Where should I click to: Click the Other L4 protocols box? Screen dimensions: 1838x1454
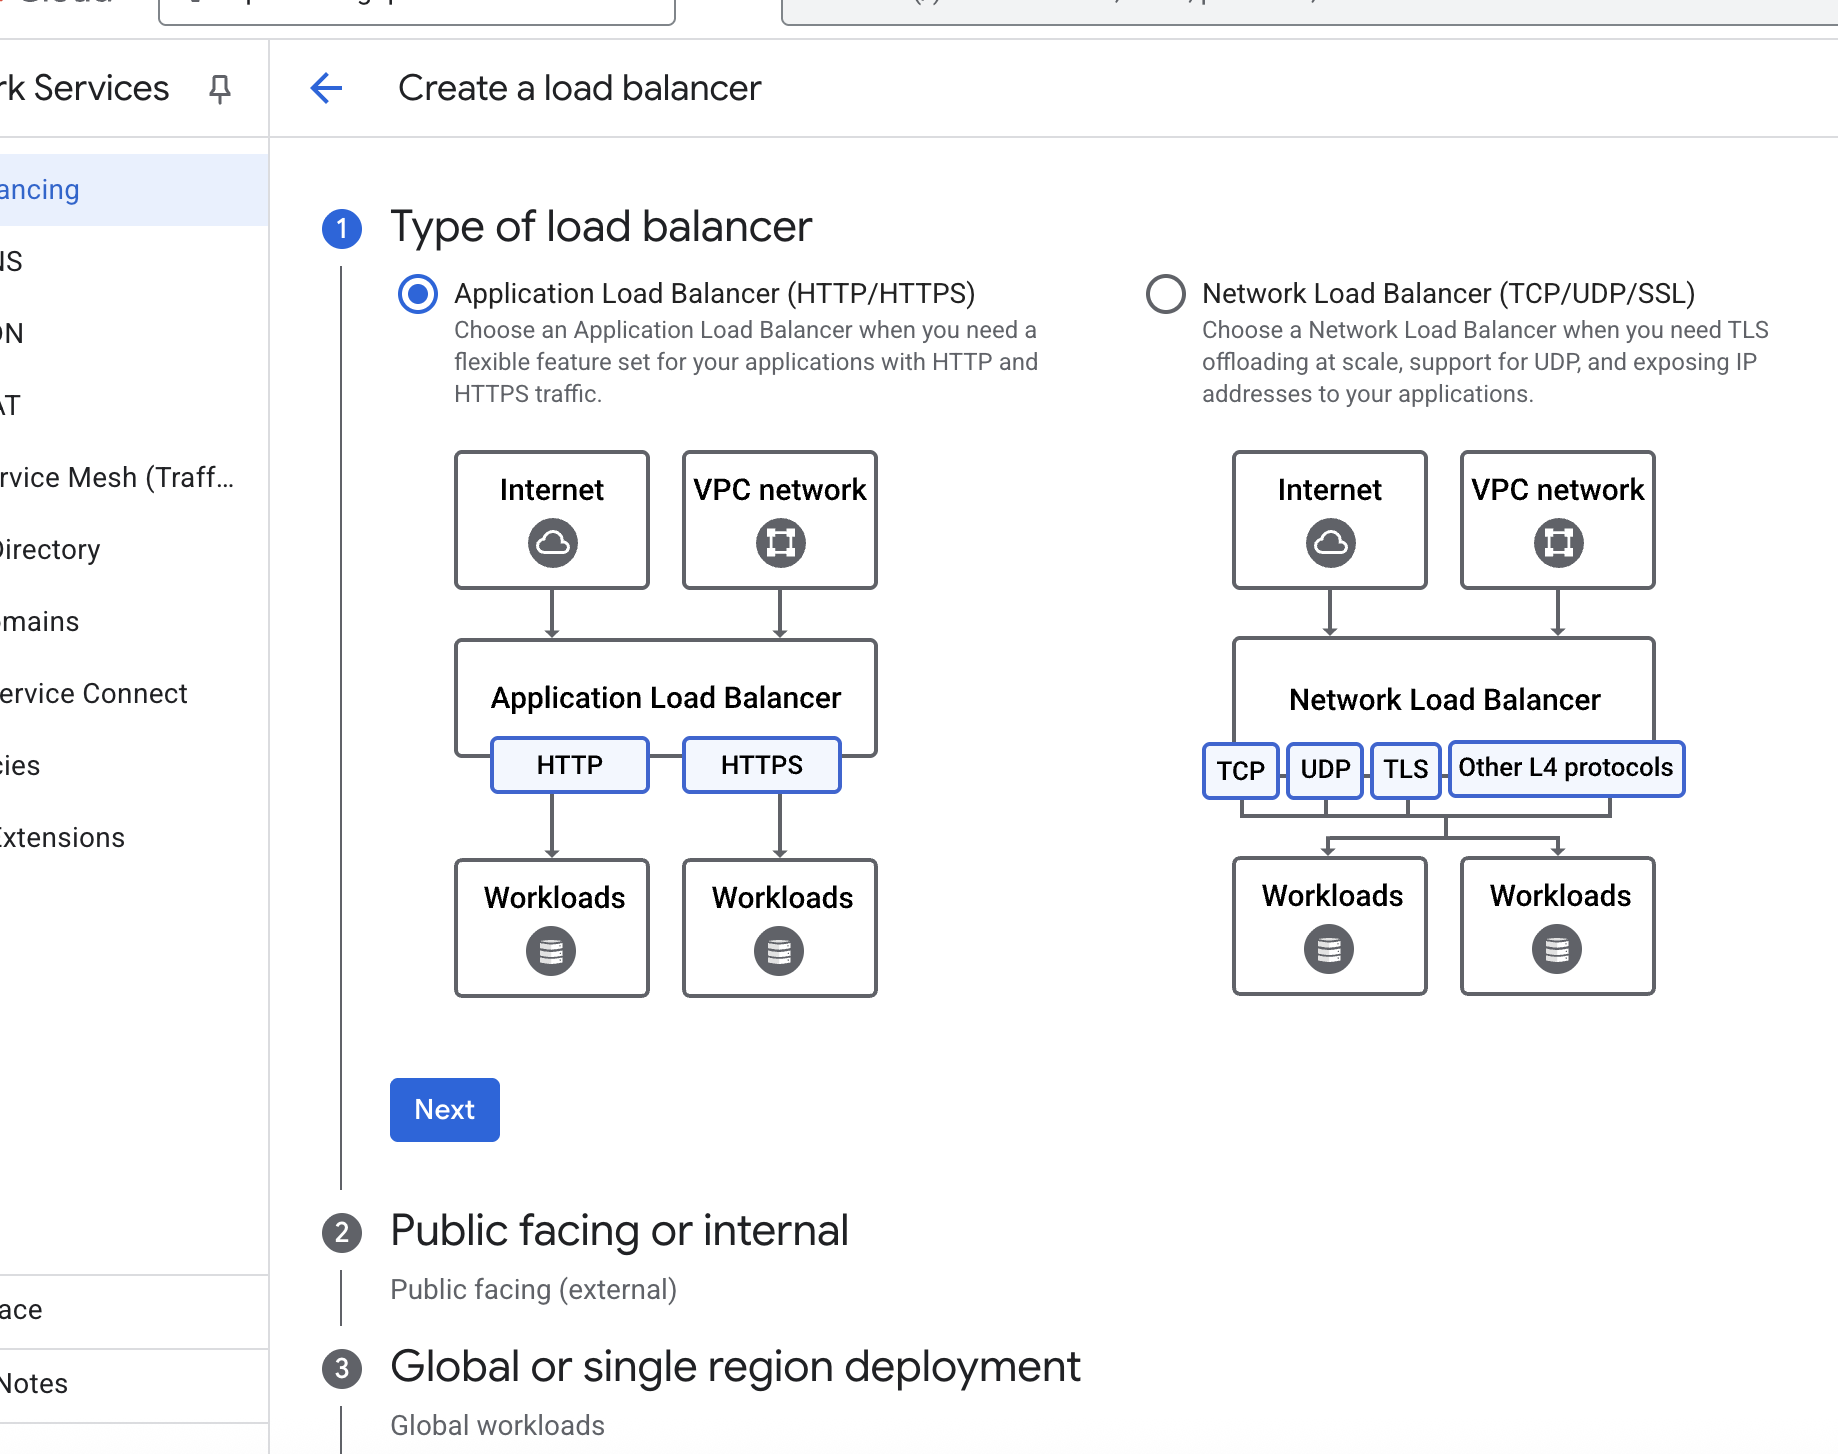(x=1565, y=768)
